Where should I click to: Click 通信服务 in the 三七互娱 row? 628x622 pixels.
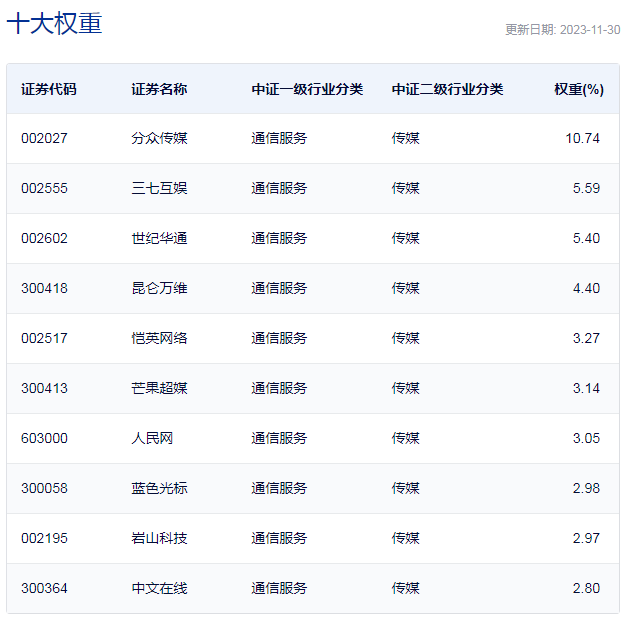click(x=279, y=188)
